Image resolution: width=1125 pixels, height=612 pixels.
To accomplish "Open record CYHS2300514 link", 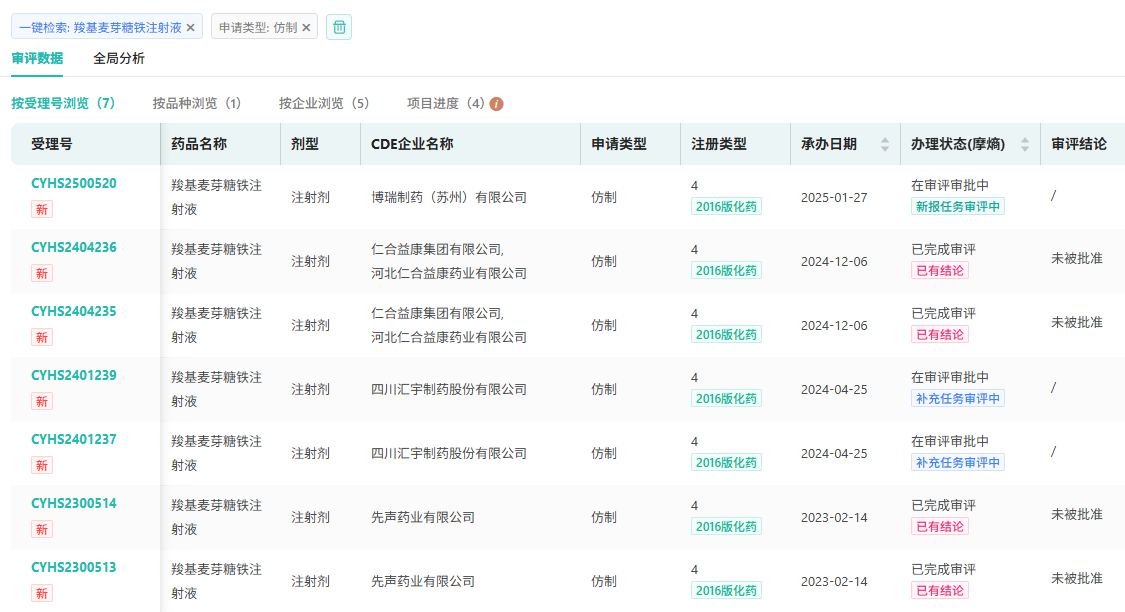I will [x=74, y=503].
